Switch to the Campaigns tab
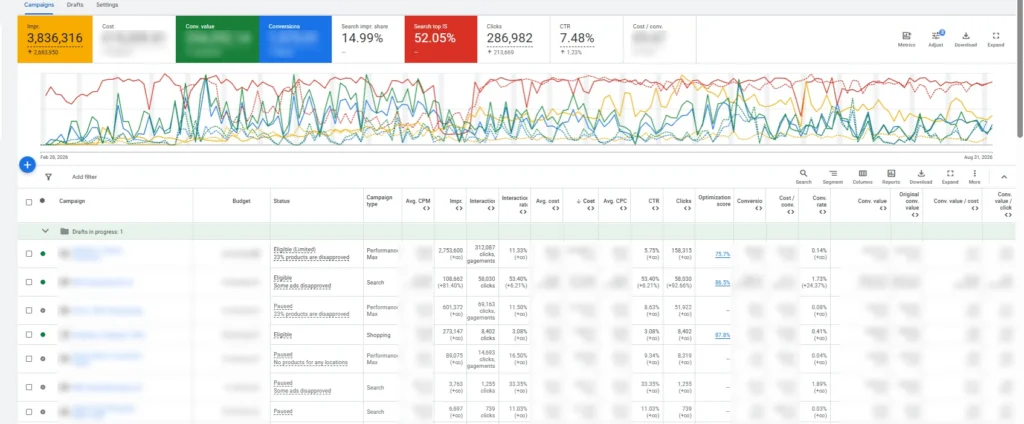1024x424 pixels. [39, 5]
